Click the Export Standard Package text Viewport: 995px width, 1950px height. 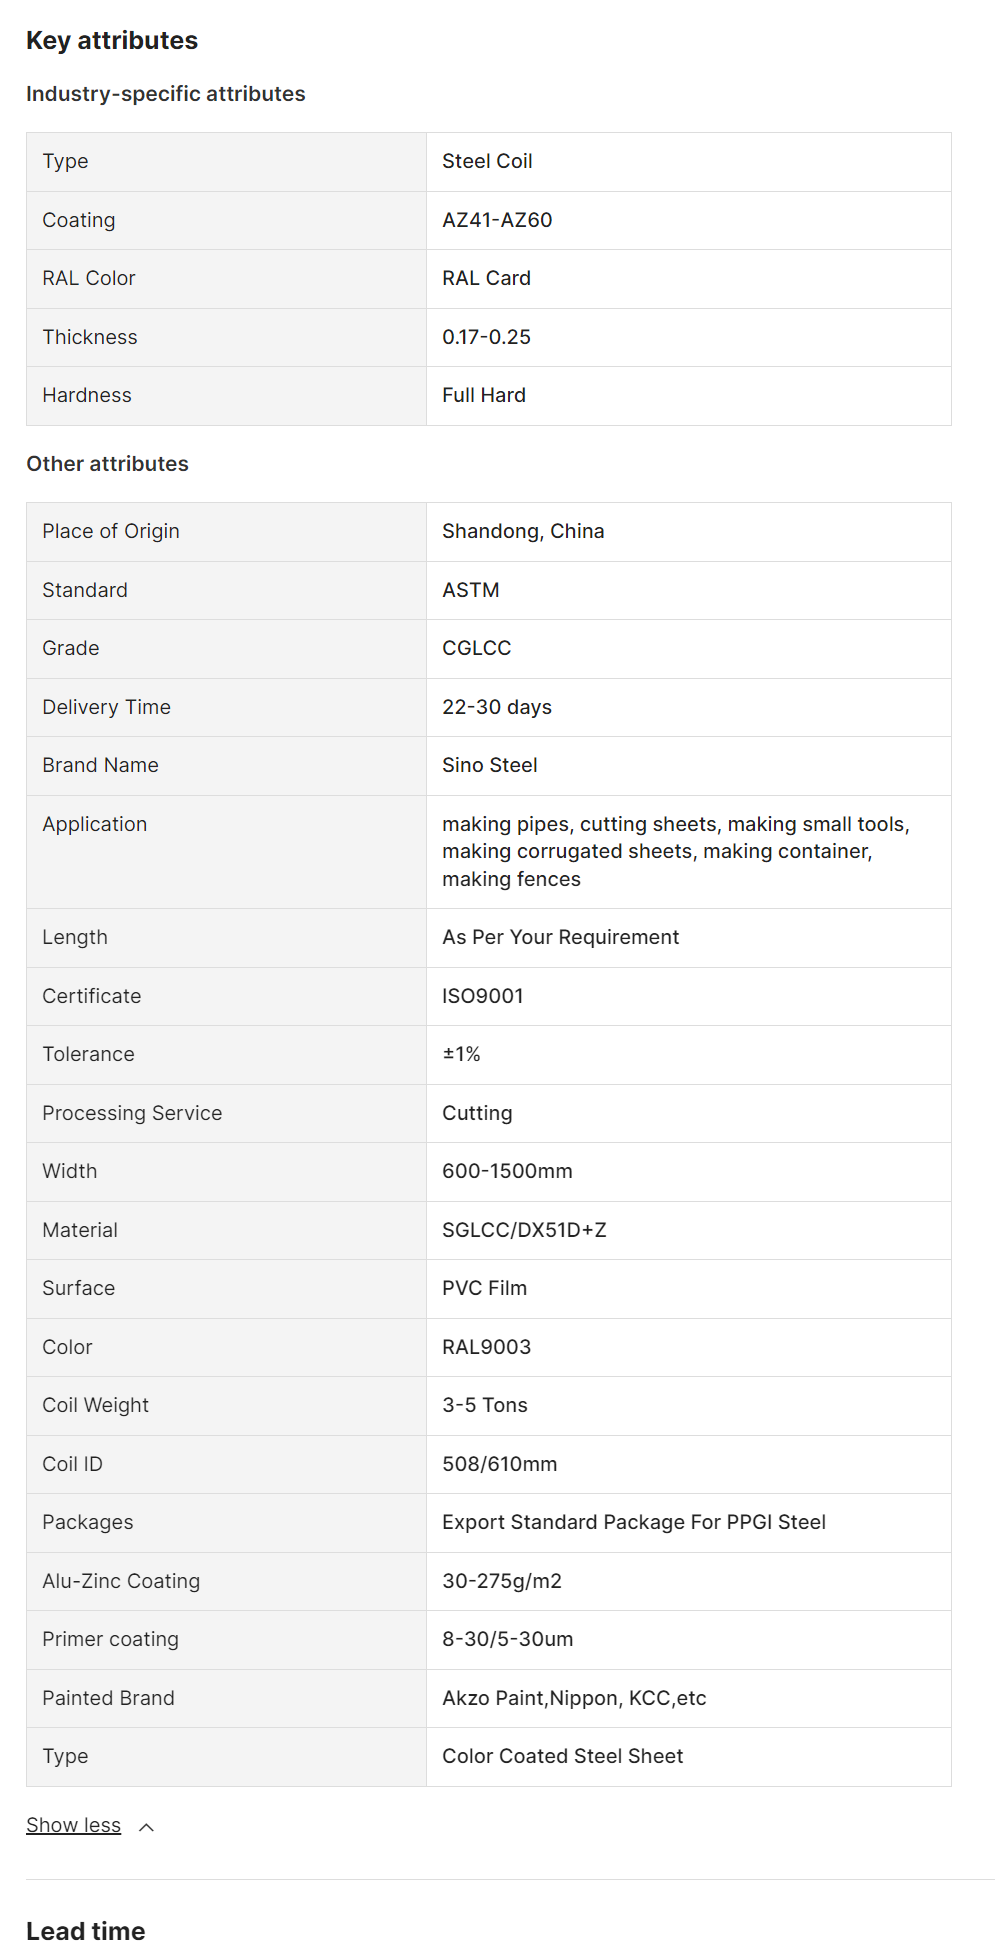tap(634, 1522)
